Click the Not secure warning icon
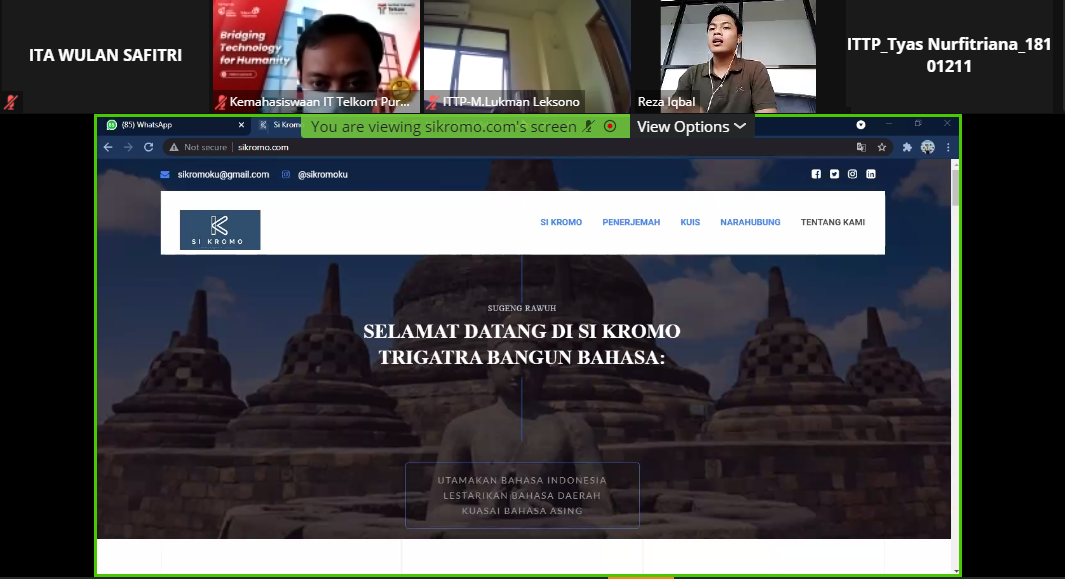This screenshot has height=579, width=1065. [174, 147]
